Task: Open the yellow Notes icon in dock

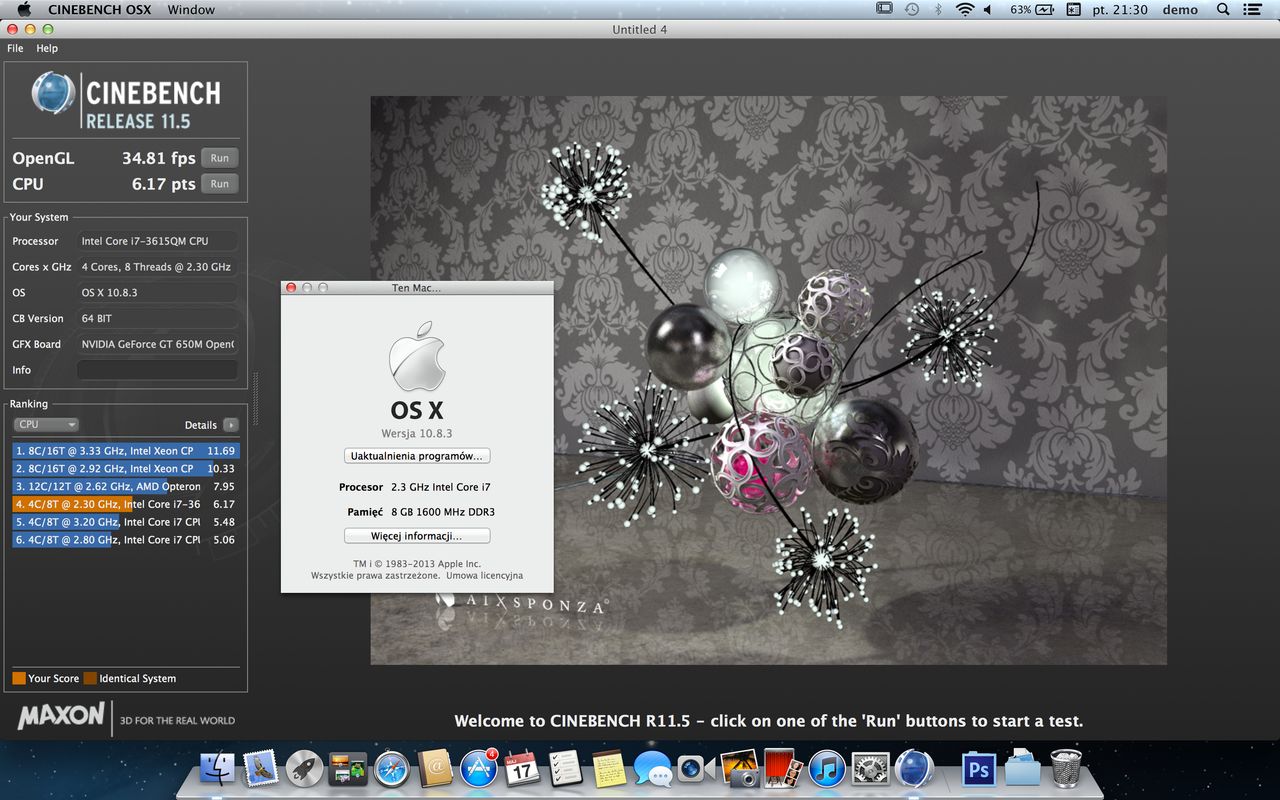Action: click(609, 768)
